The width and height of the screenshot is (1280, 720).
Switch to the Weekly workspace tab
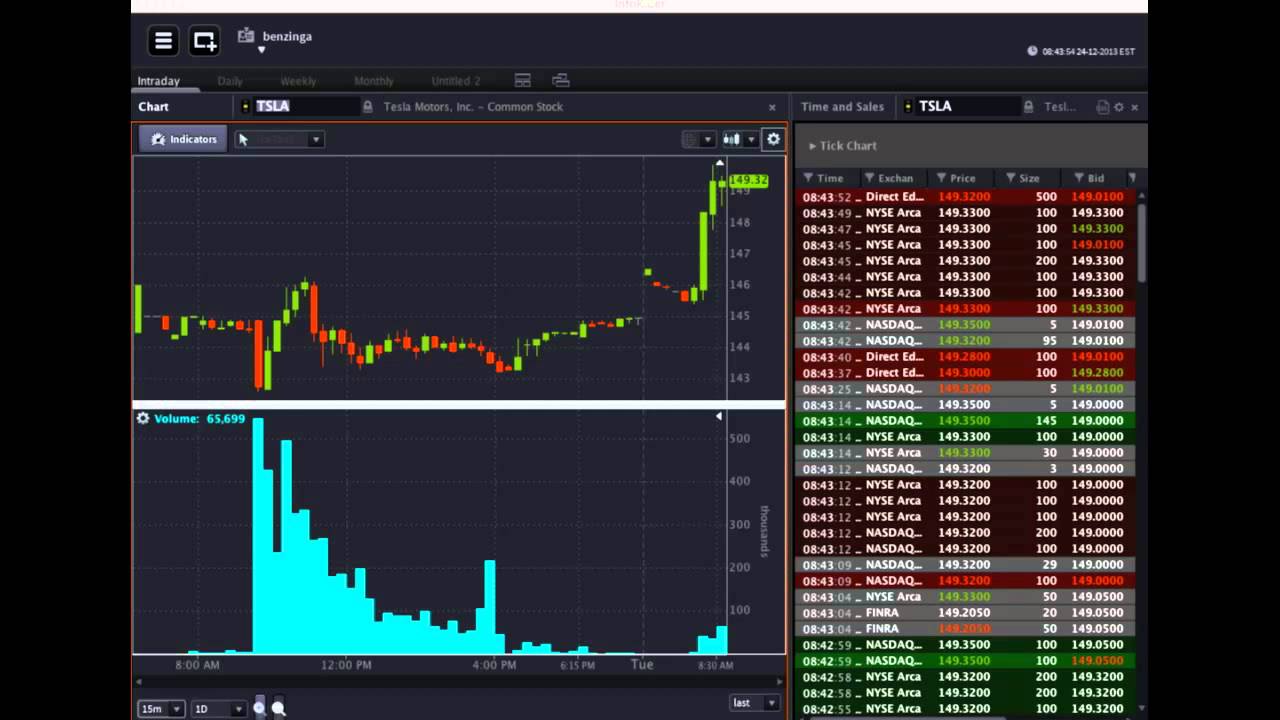pos(298,81)
